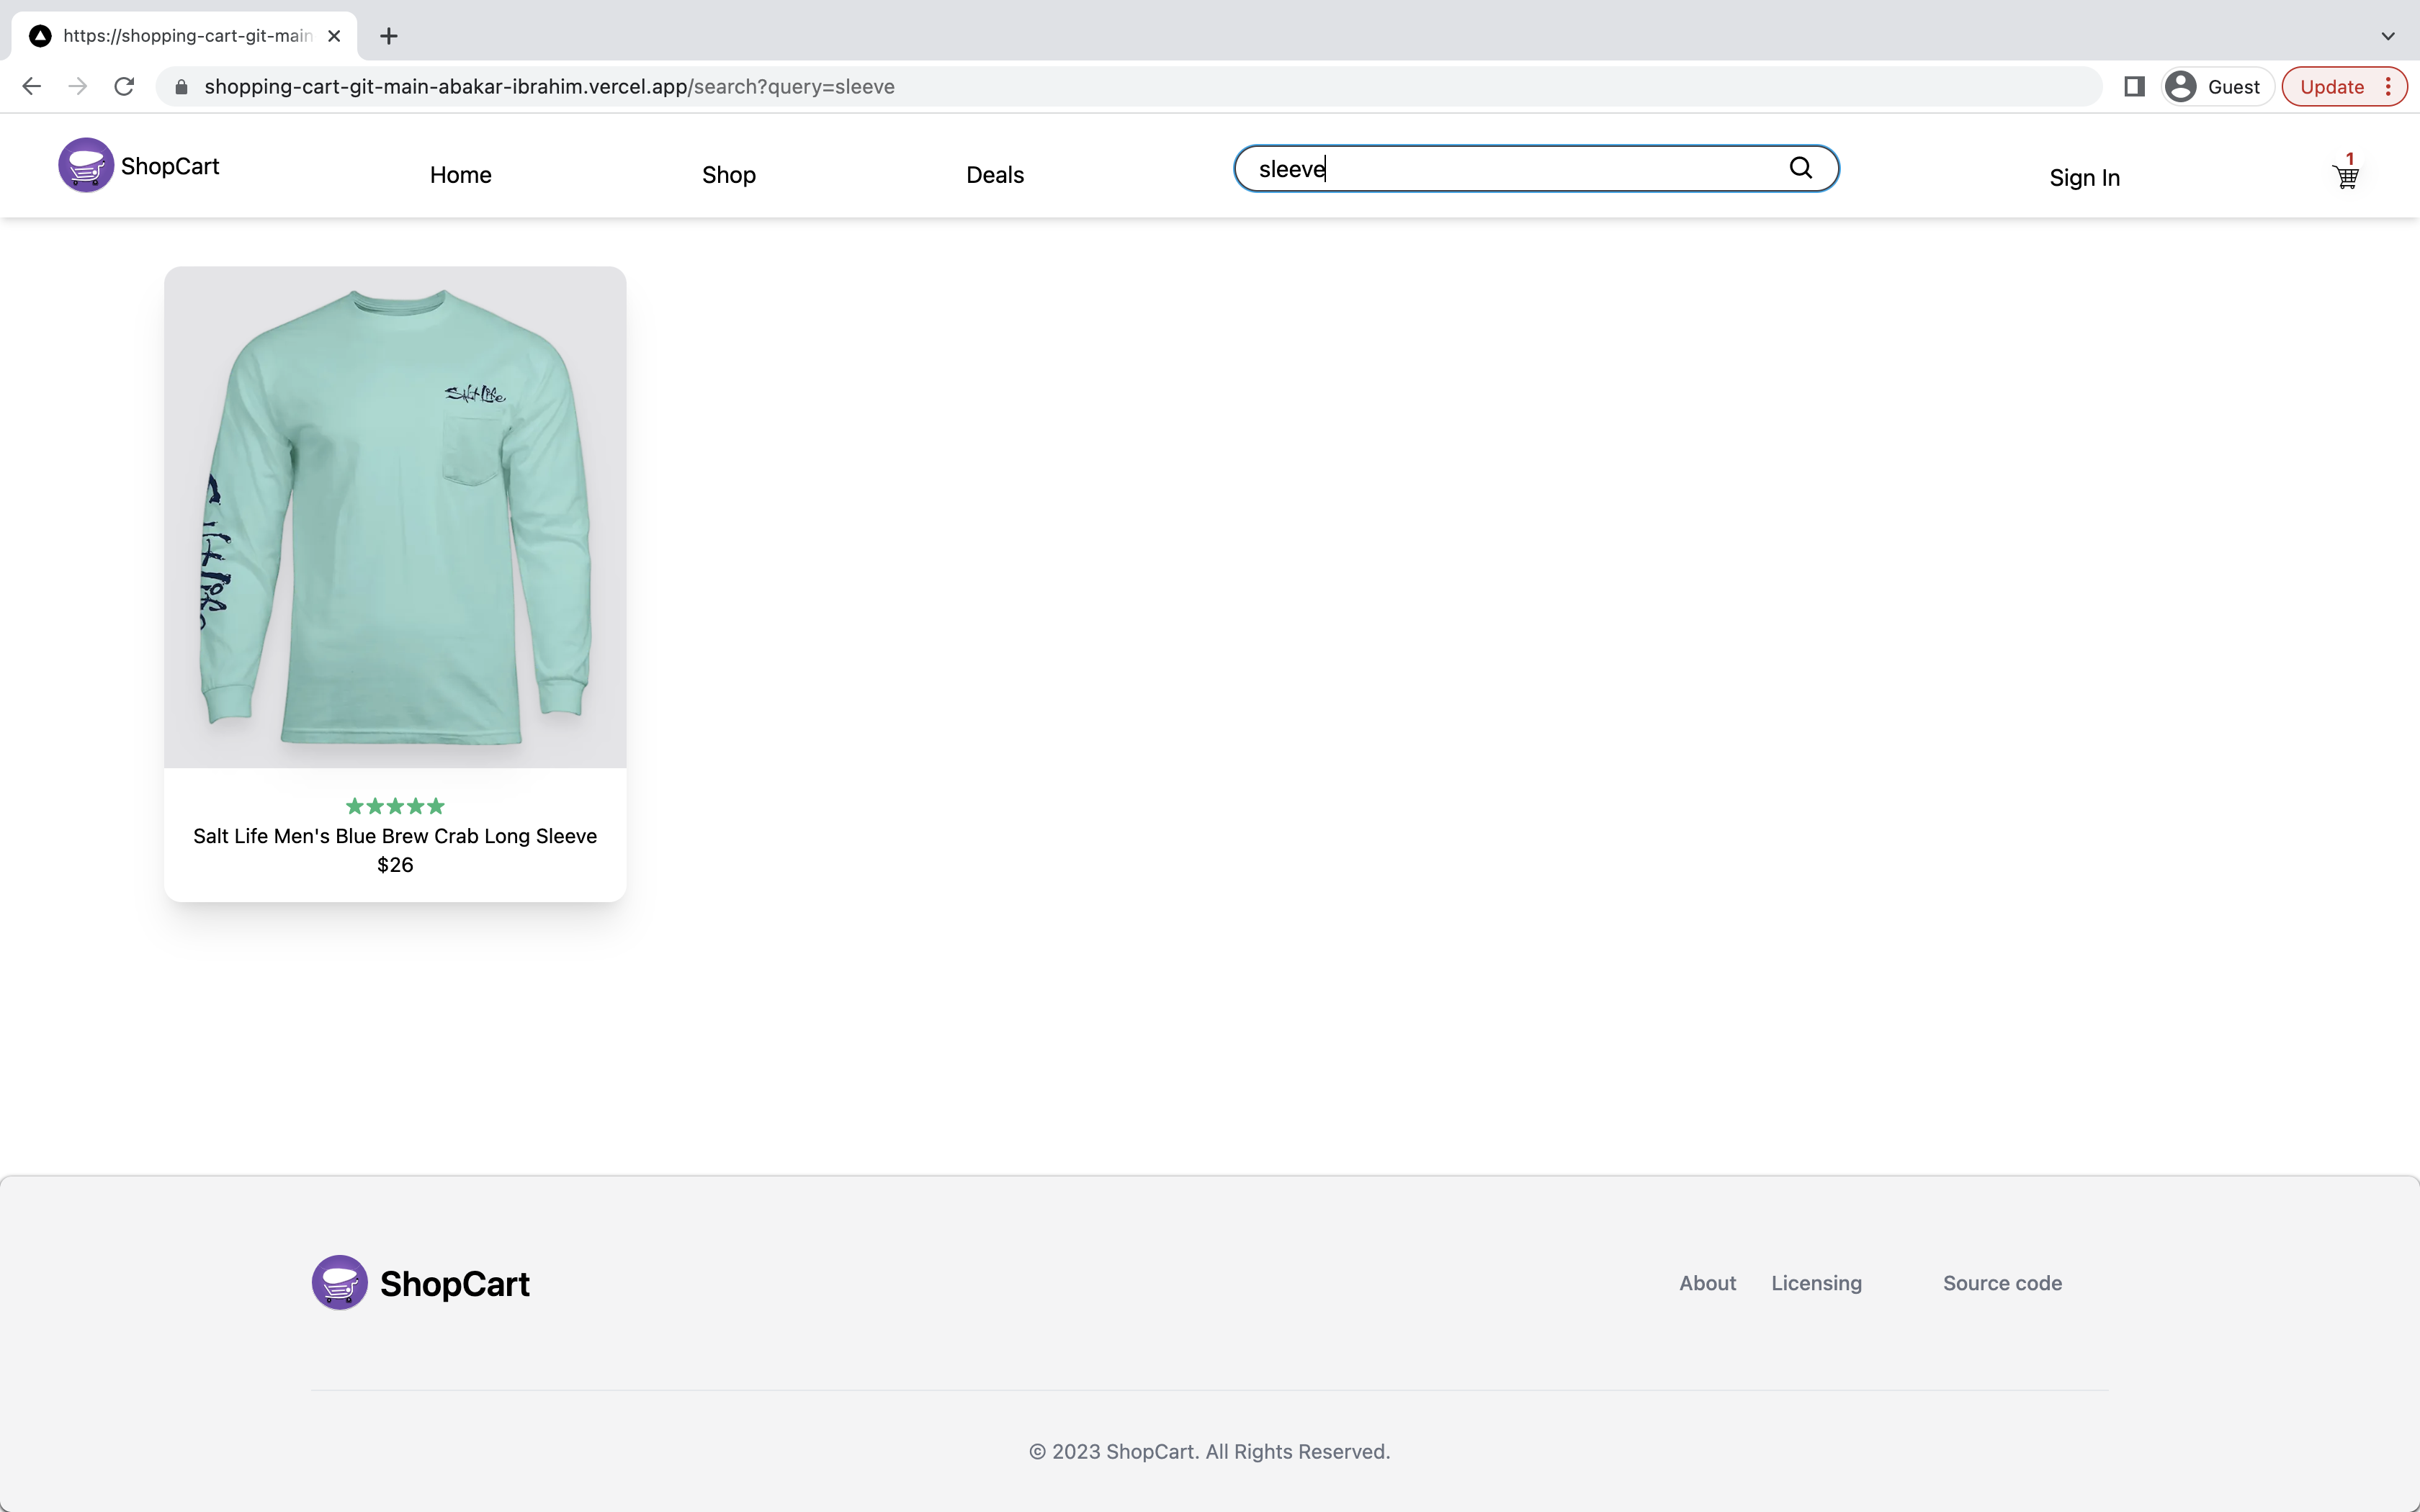Click the $26 price text
Image resolution: width=2420 pixels, height=1512 pixels.
[395, 865]
